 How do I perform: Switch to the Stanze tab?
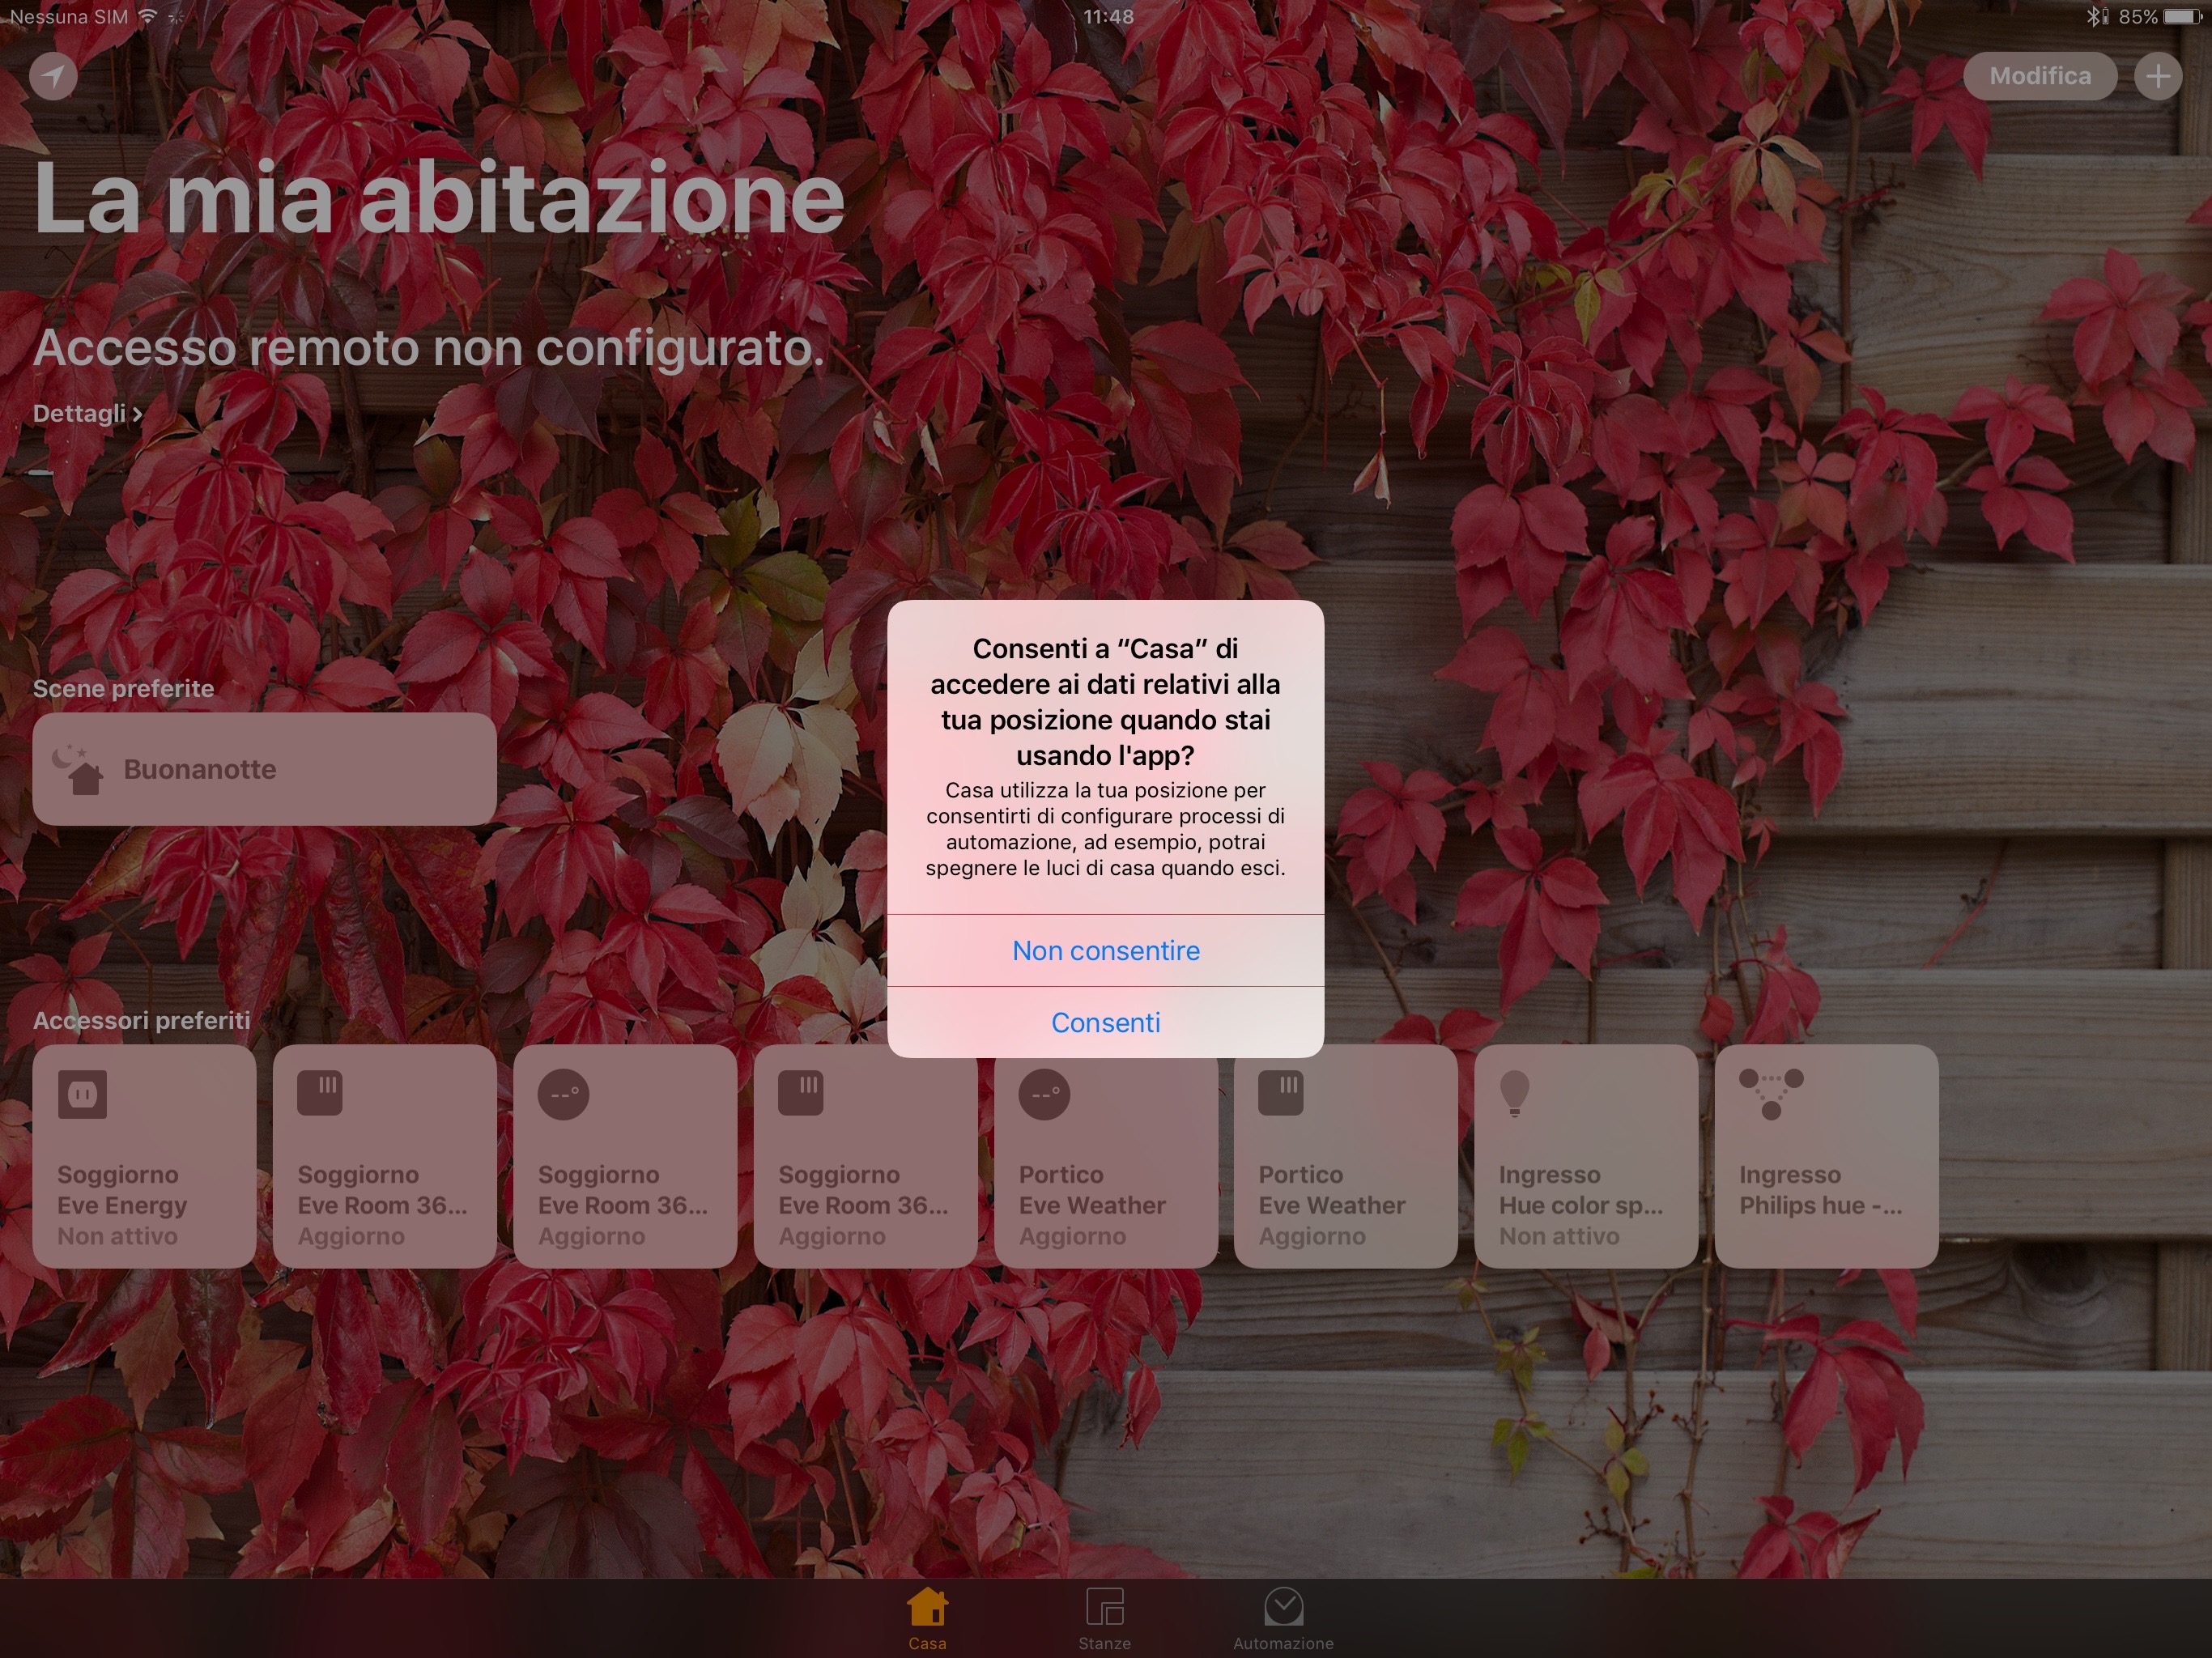(x=1104, y=1619)
